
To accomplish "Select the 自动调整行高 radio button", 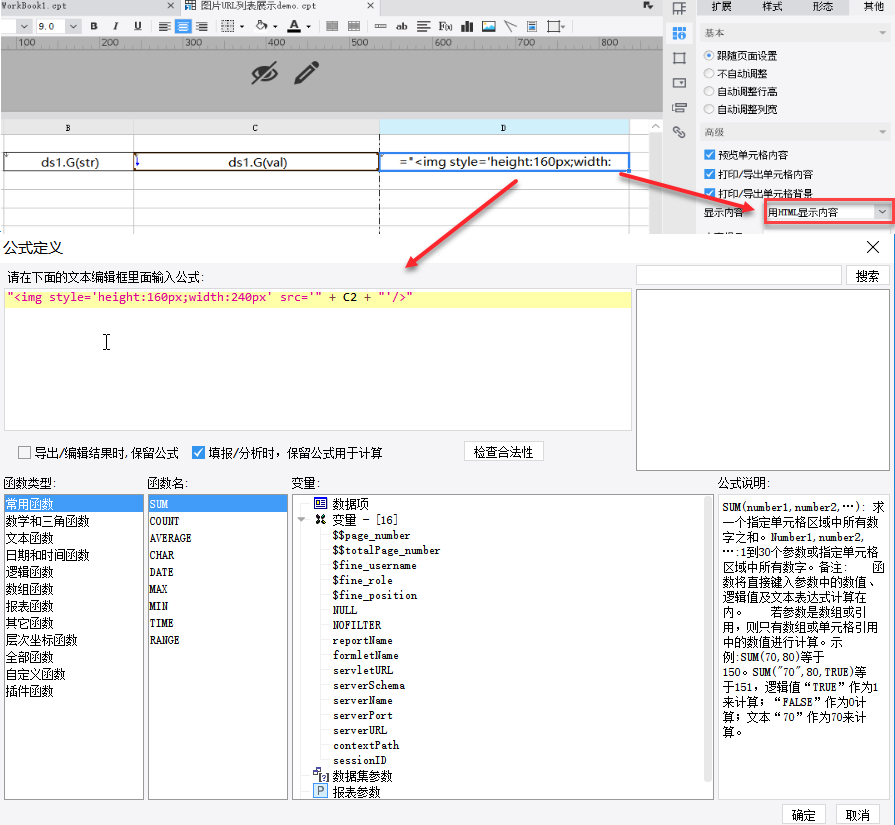I will point(709,91).
